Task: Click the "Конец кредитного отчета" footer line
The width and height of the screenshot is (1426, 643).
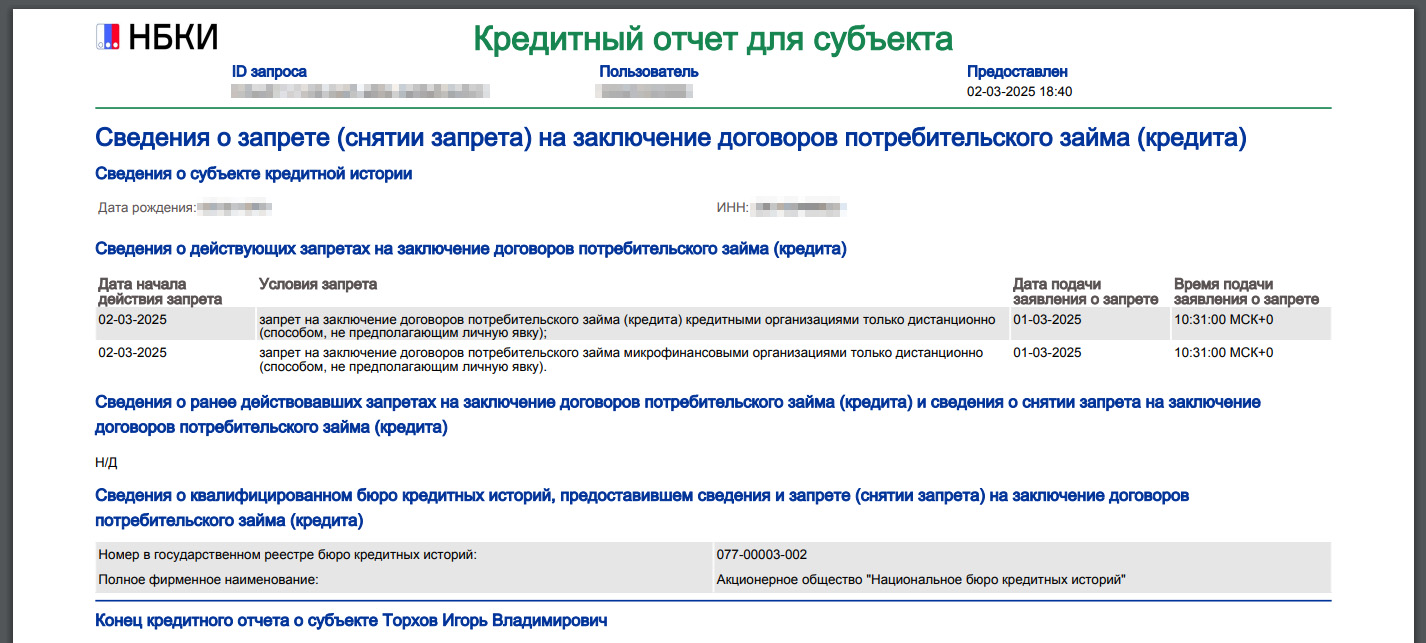Action: point(351,621)
